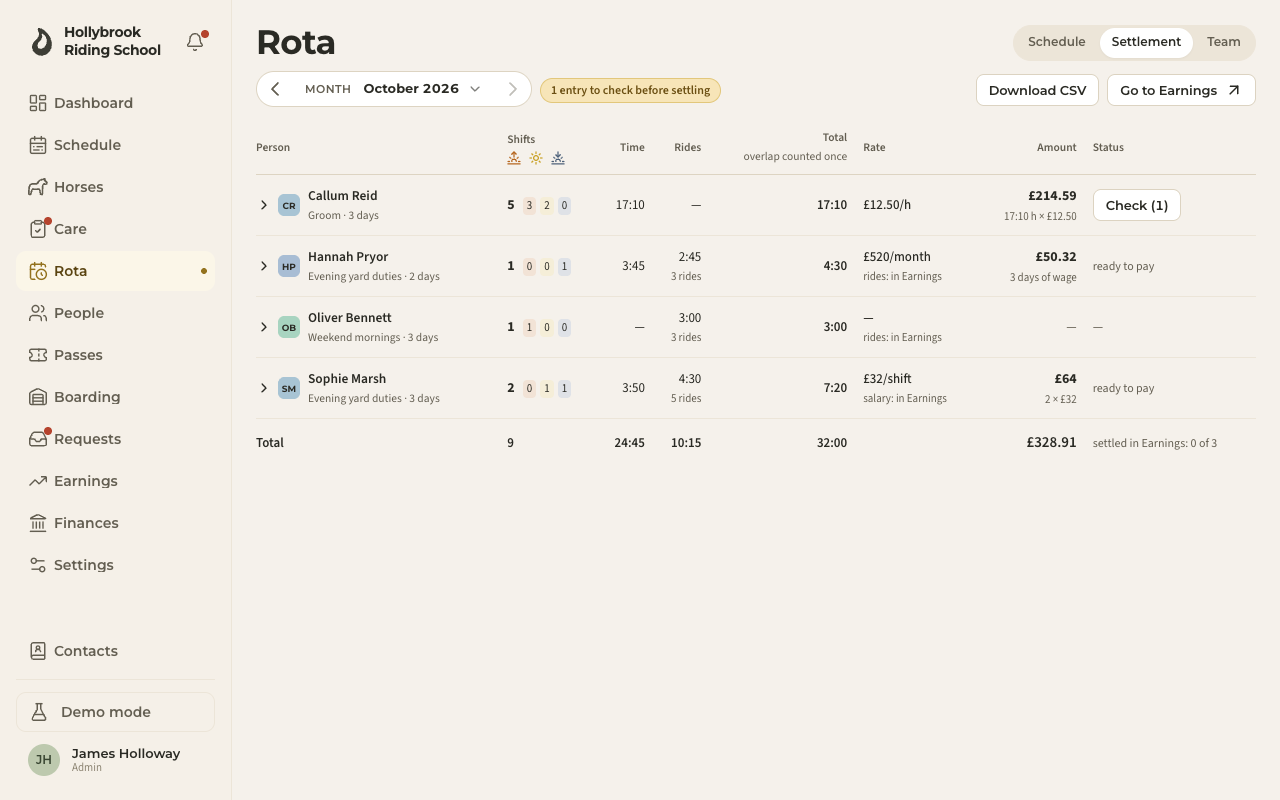Click Hannah Pryor's £520/month rate

click(x=897, y=257)
